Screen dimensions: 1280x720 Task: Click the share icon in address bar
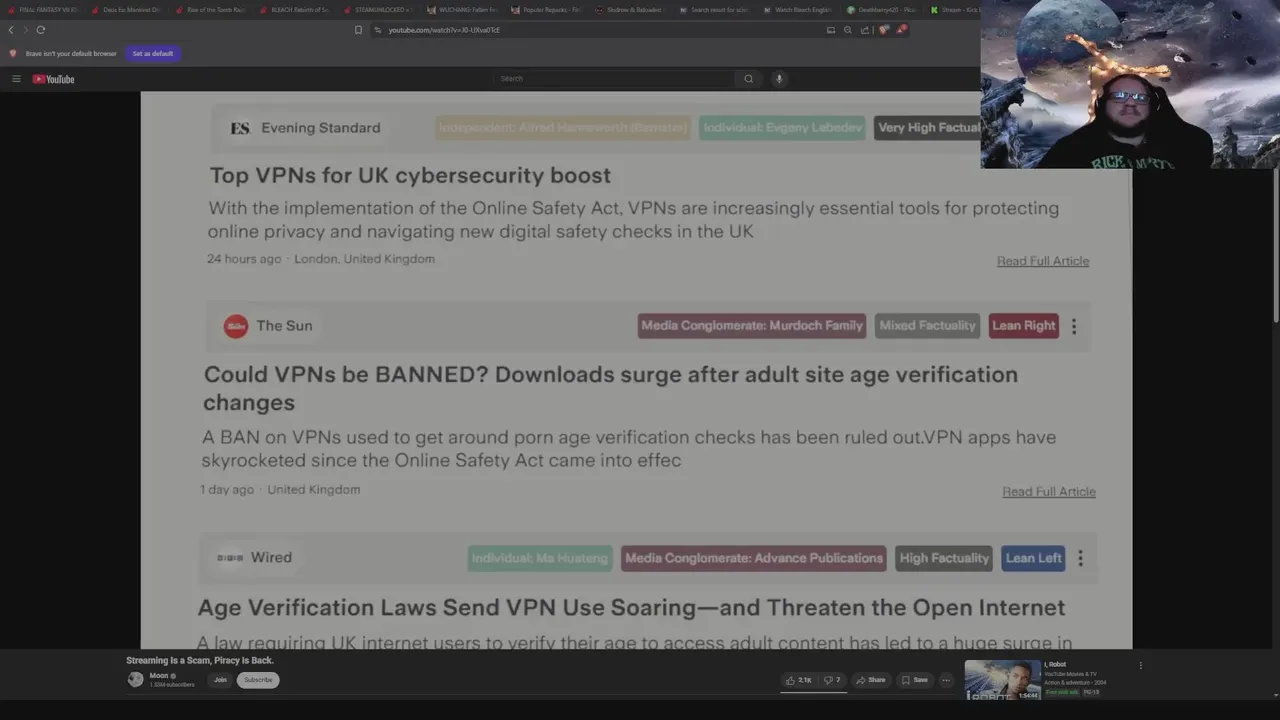tap(865, 30)
